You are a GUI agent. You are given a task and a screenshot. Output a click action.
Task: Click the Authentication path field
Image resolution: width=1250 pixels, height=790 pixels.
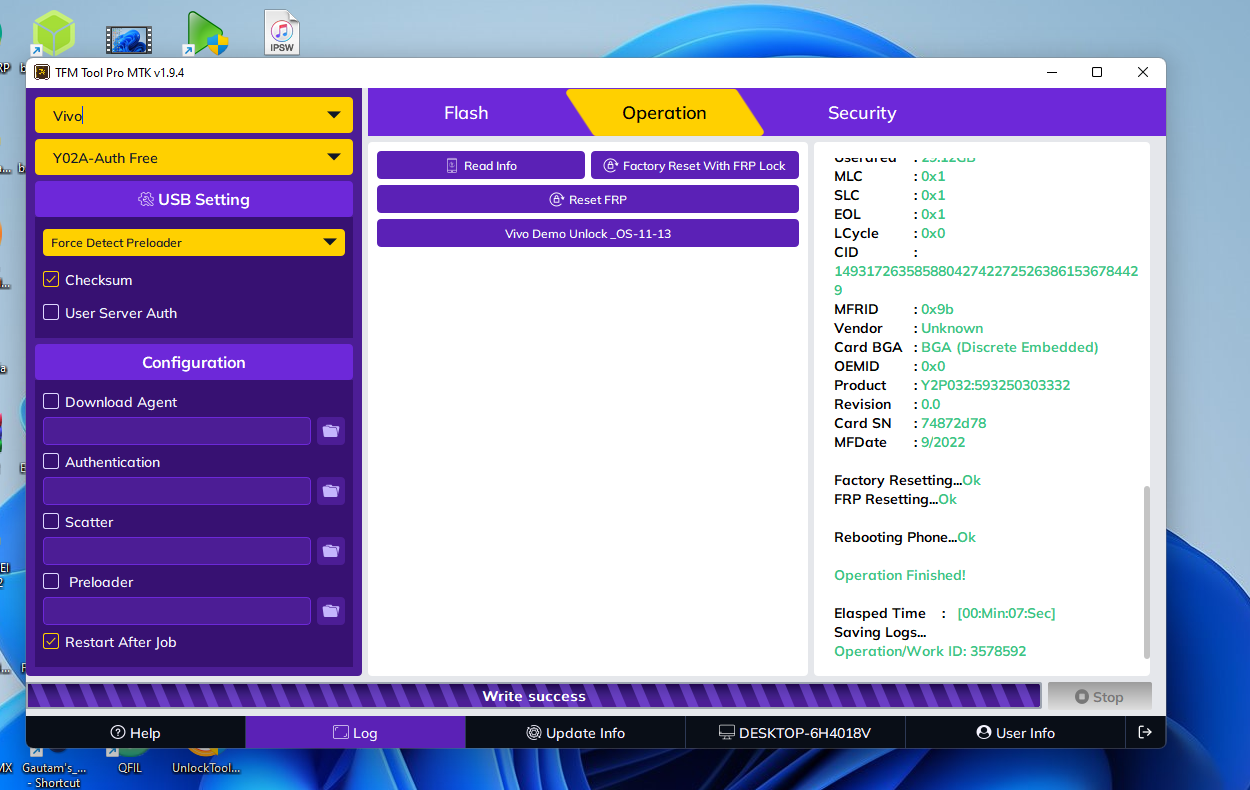click(177, 491)
